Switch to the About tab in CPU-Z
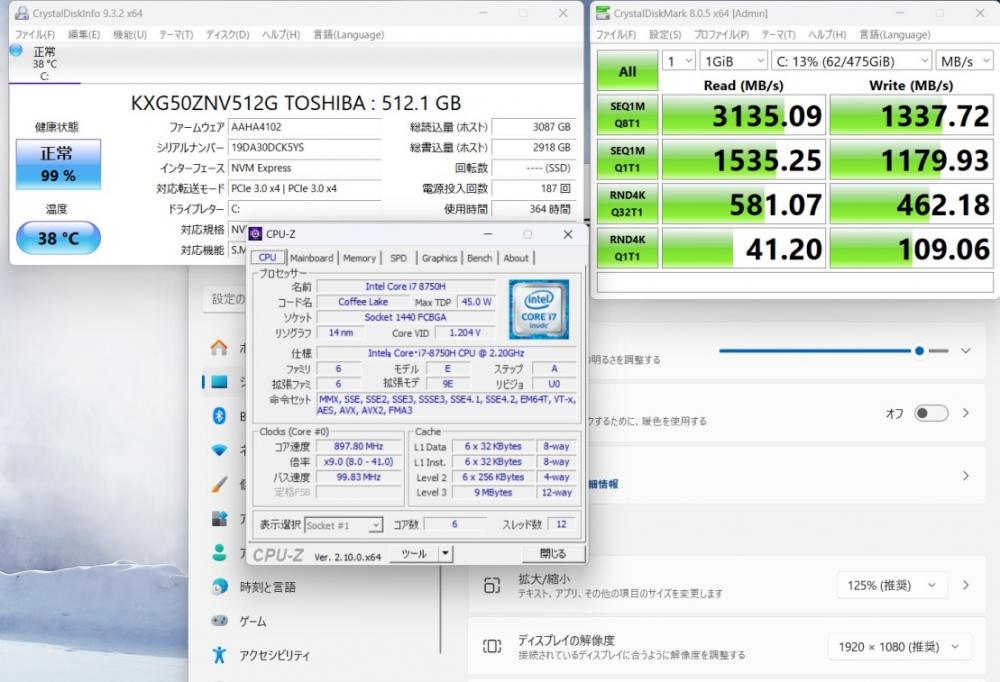This screenshot has width=1000, height=682. [516, 258]
